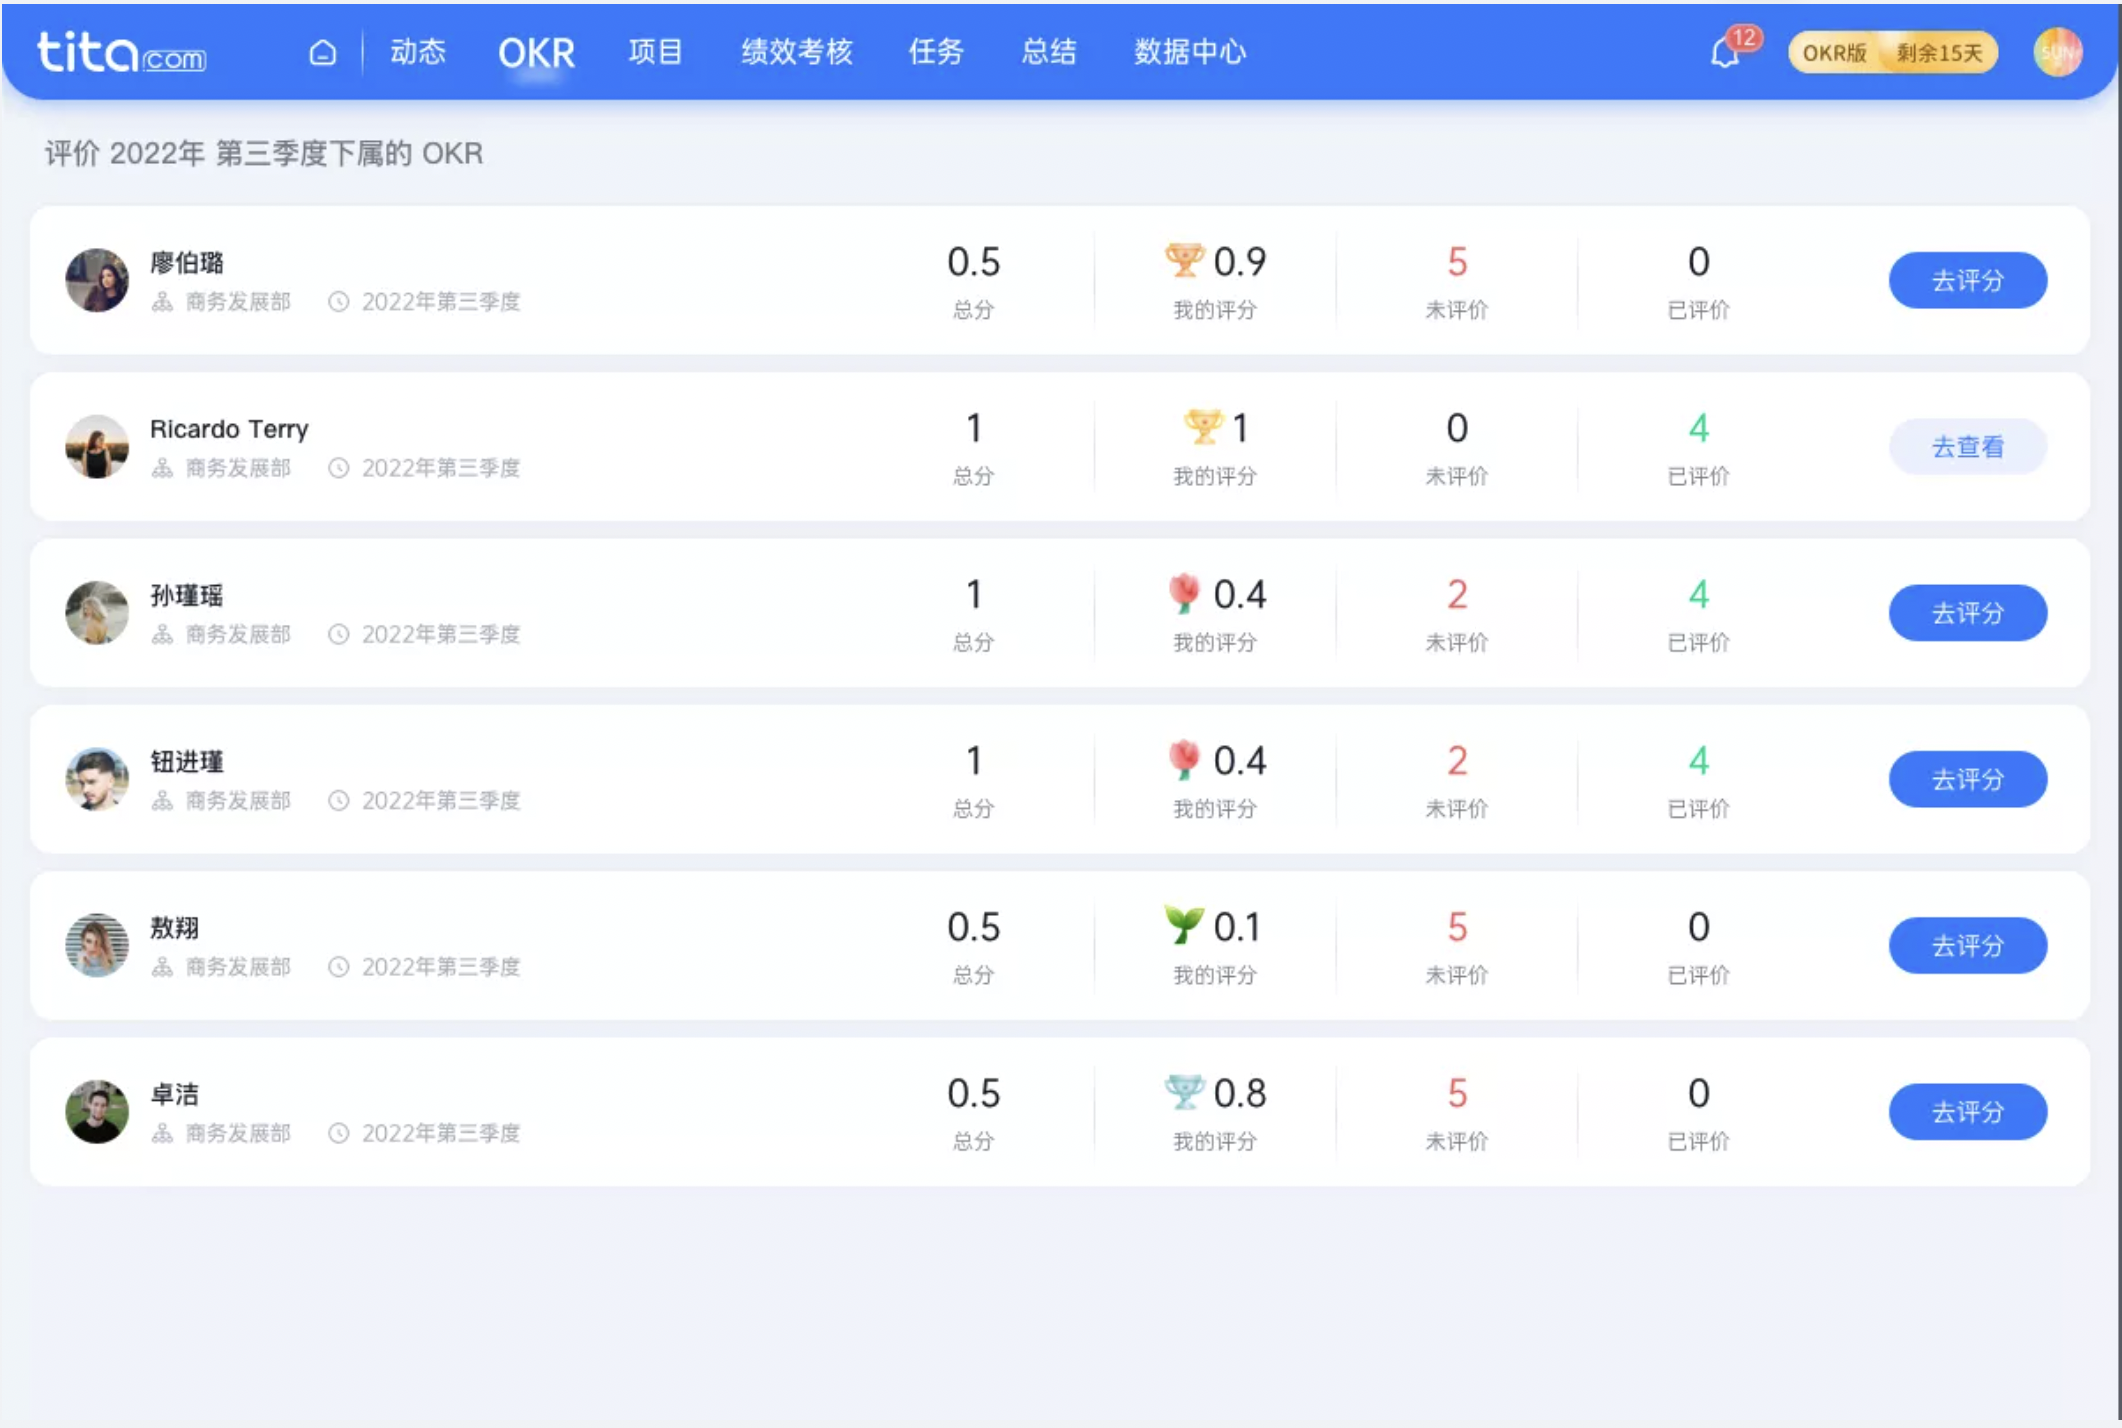Click the tita.com logo
Screen dimensions: 2122x1428
pyautogui.click(x=121, y=52)
